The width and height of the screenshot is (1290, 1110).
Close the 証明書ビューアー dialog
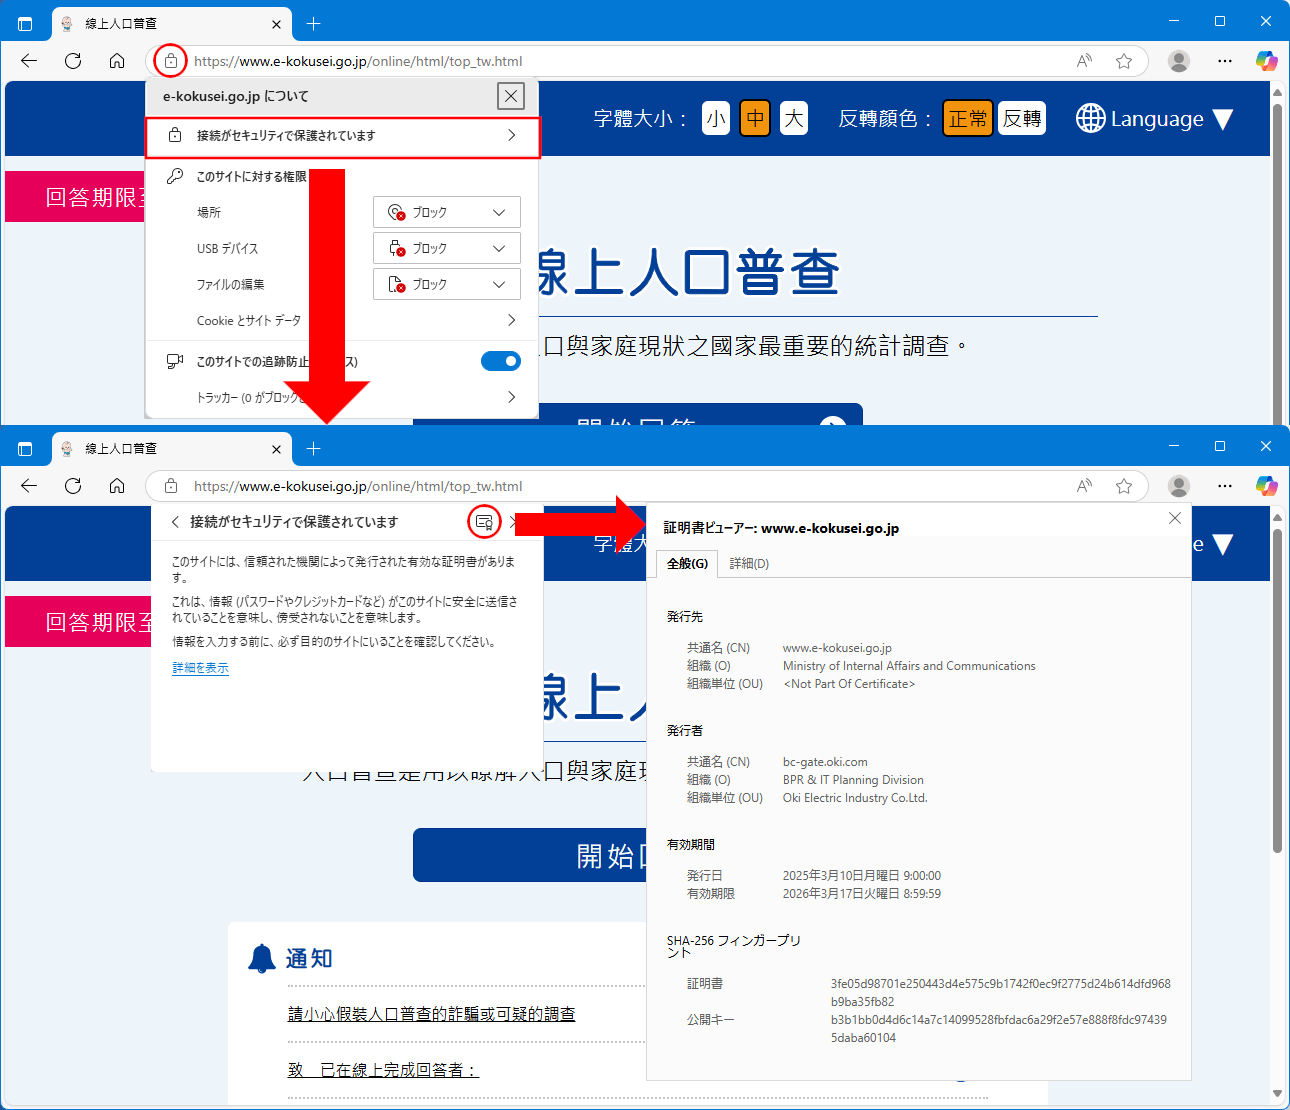(1175, 518)
